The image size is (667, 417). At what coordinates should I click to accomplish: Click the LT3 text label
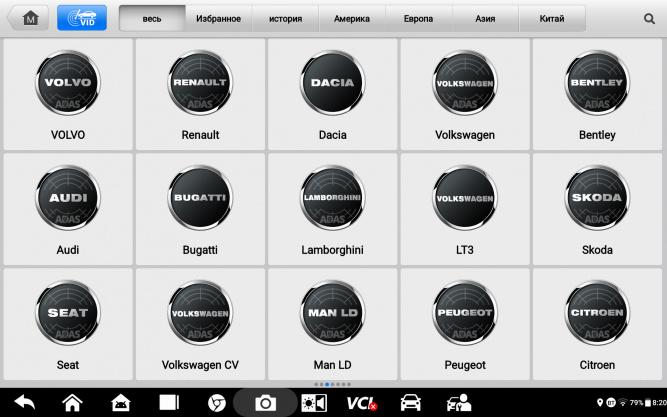click(465, 250)
